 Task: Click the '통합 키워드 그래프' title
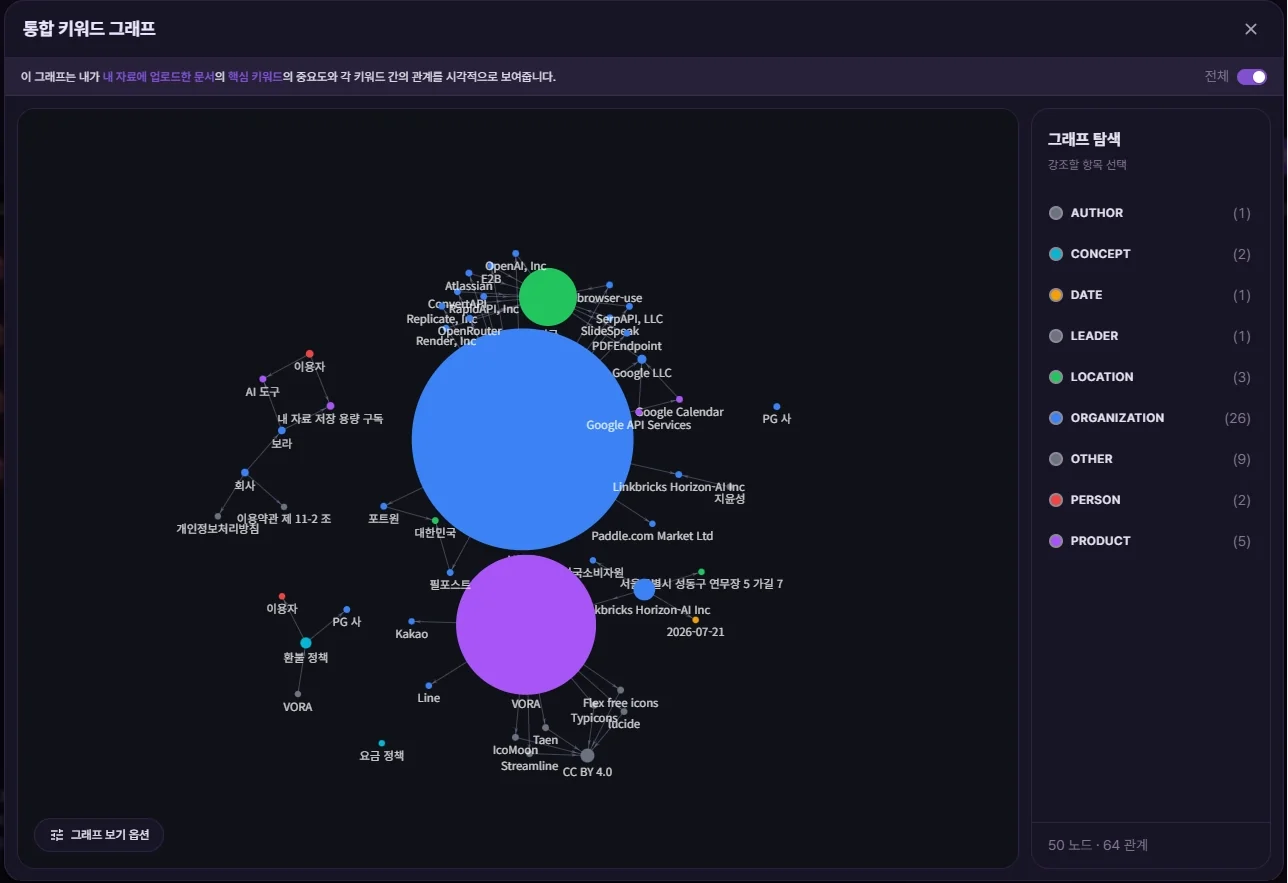[89, 29]
